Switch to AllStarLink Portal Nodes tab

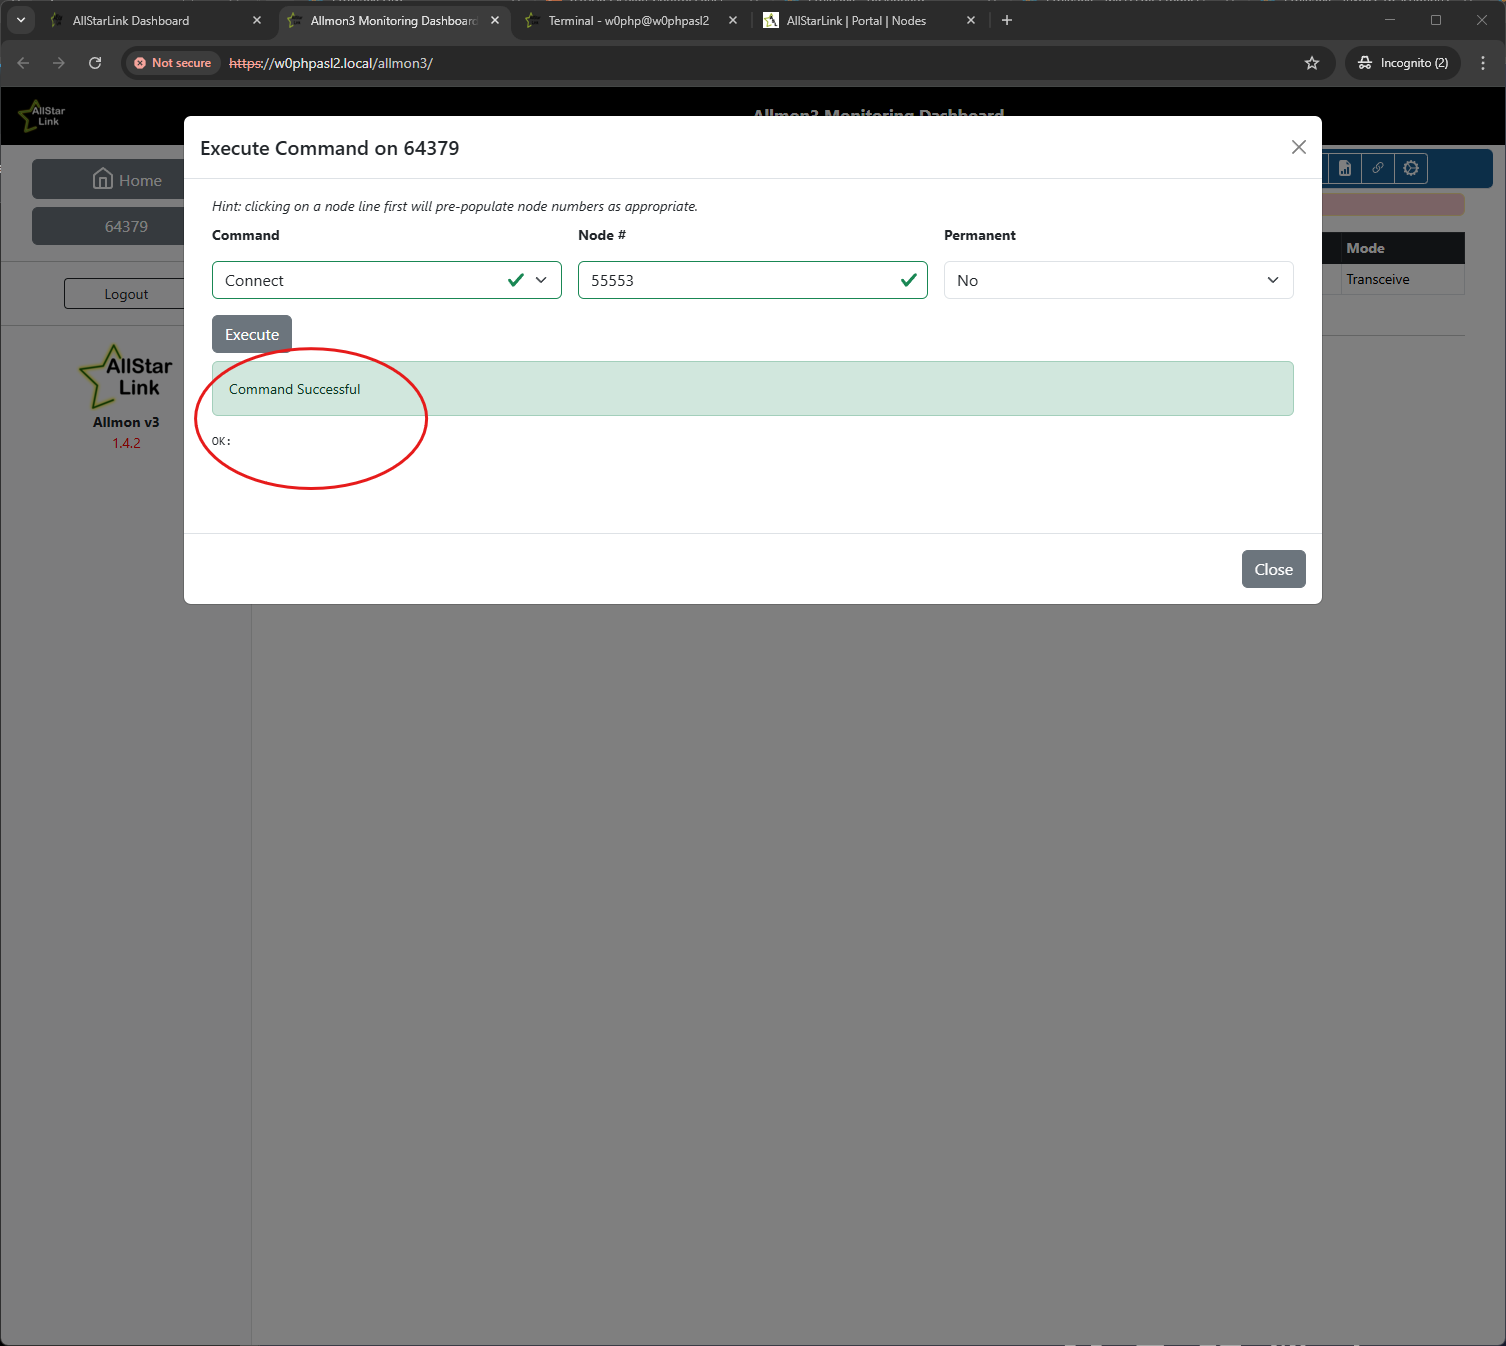(x=856, y=20)
